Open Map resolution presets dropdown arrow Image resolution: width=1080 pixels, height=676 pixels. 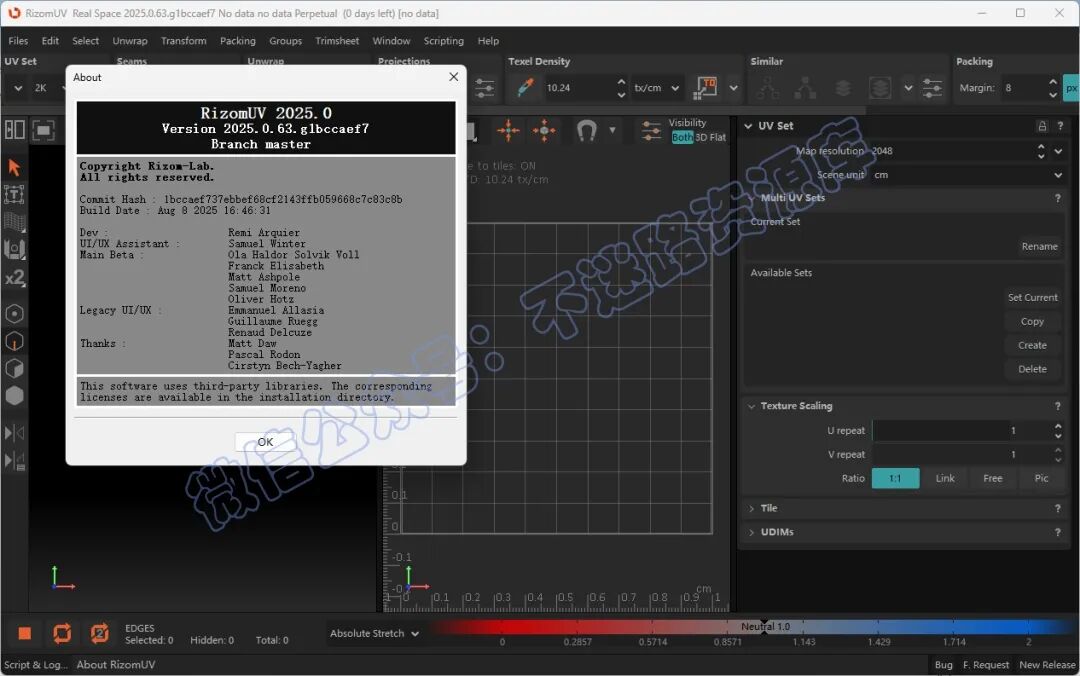[x=1059, y=151]
